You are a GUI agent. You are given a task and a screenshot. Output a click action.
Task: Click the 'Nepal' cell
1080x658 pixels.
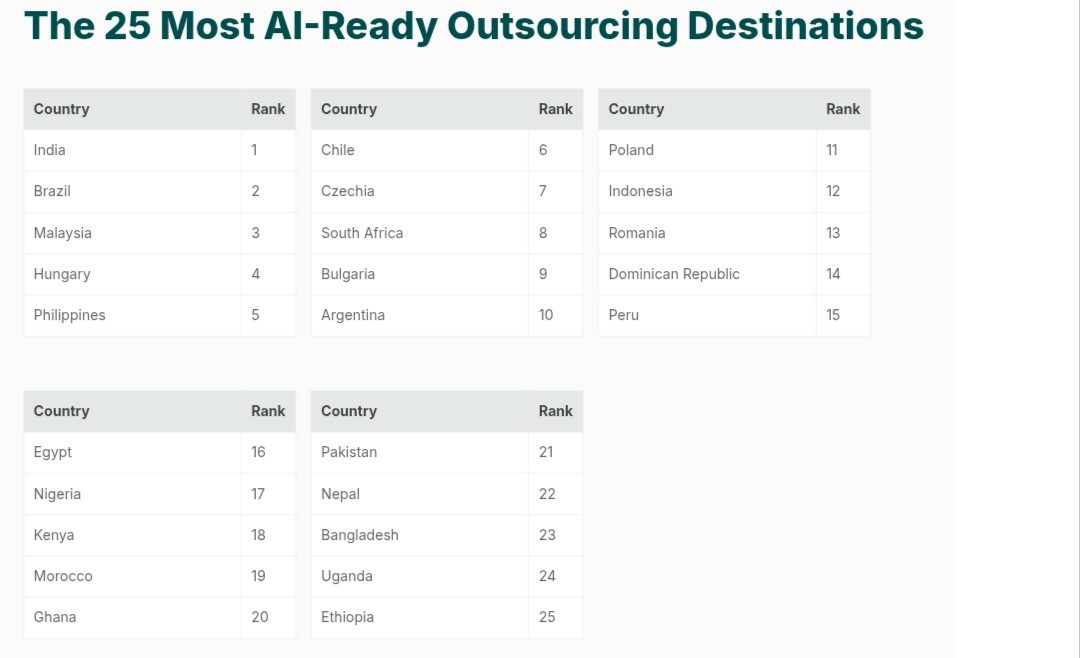[x=419, y=494]
